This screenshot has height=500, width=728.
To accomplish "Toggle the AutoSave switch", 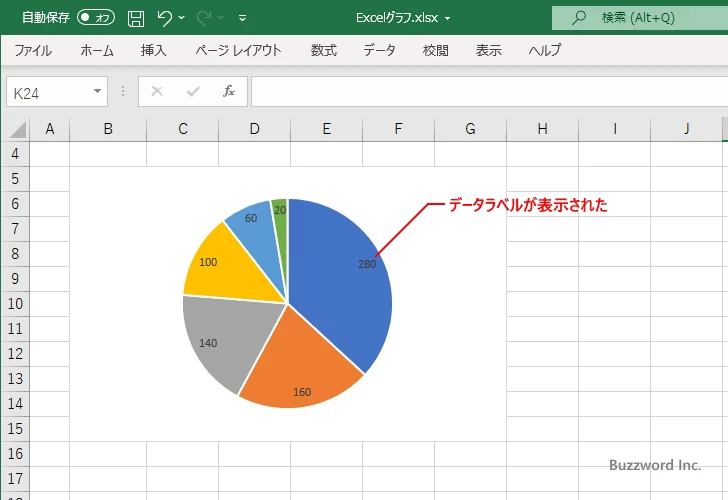I will point(96,18).
